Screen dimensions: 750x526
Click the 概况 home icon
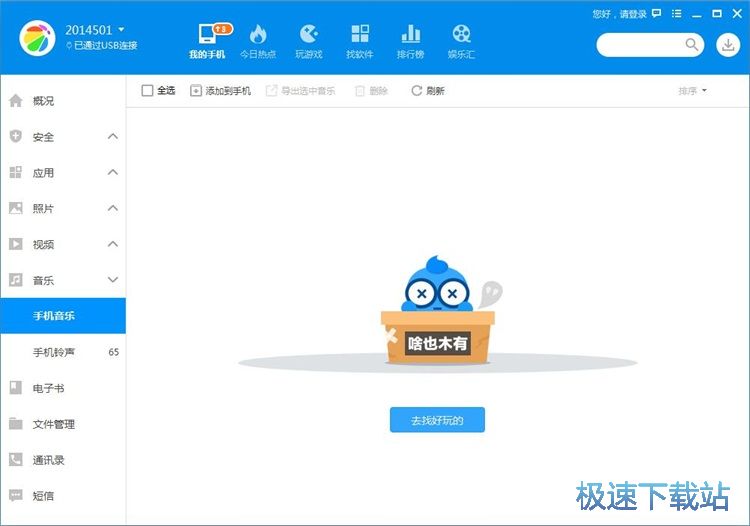click(16, 100)
